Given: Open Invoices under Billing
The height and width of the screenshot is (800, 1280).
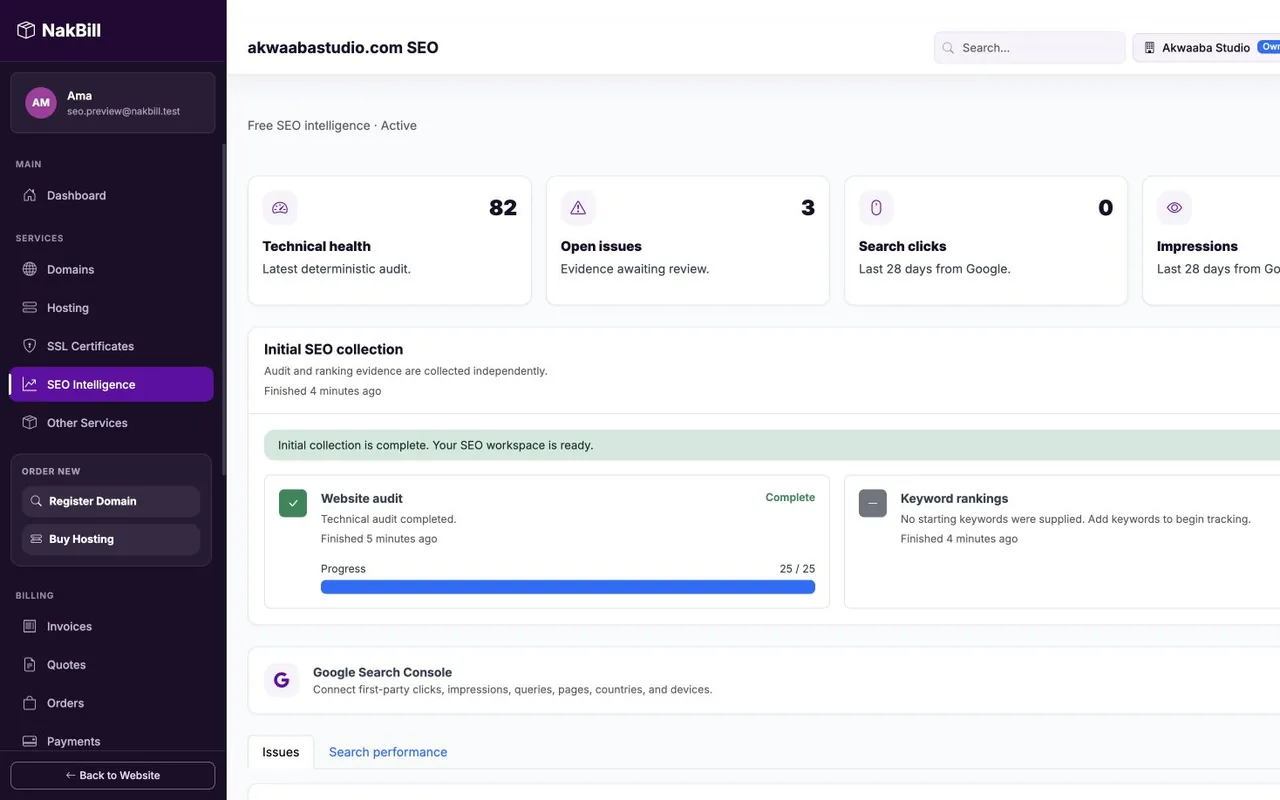Looking at the screenshot, I should tap(112, 626).
